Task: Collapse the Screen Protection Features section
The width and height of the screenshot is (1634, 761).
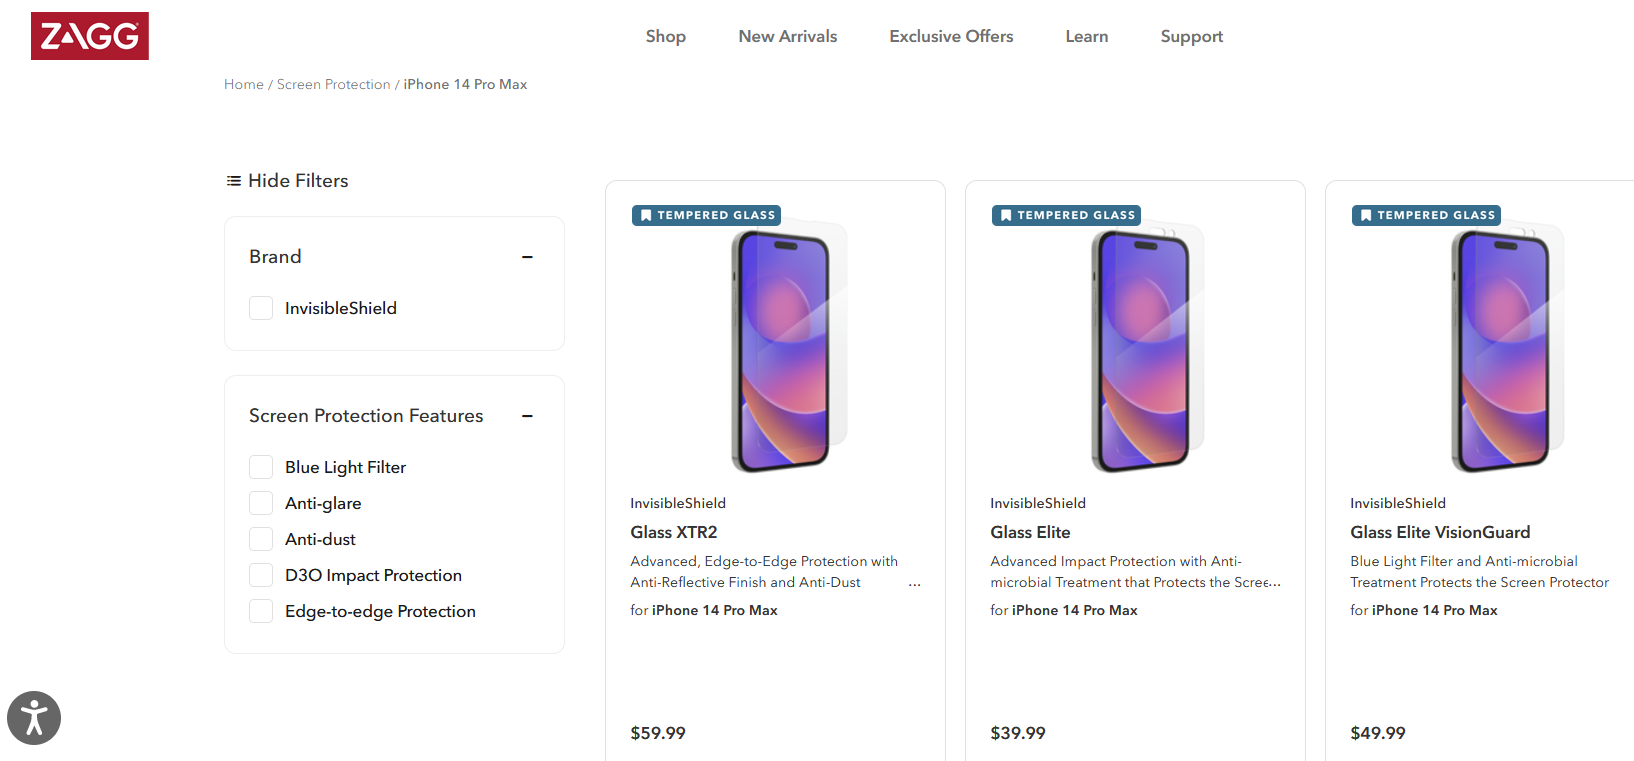Action: 527,416
